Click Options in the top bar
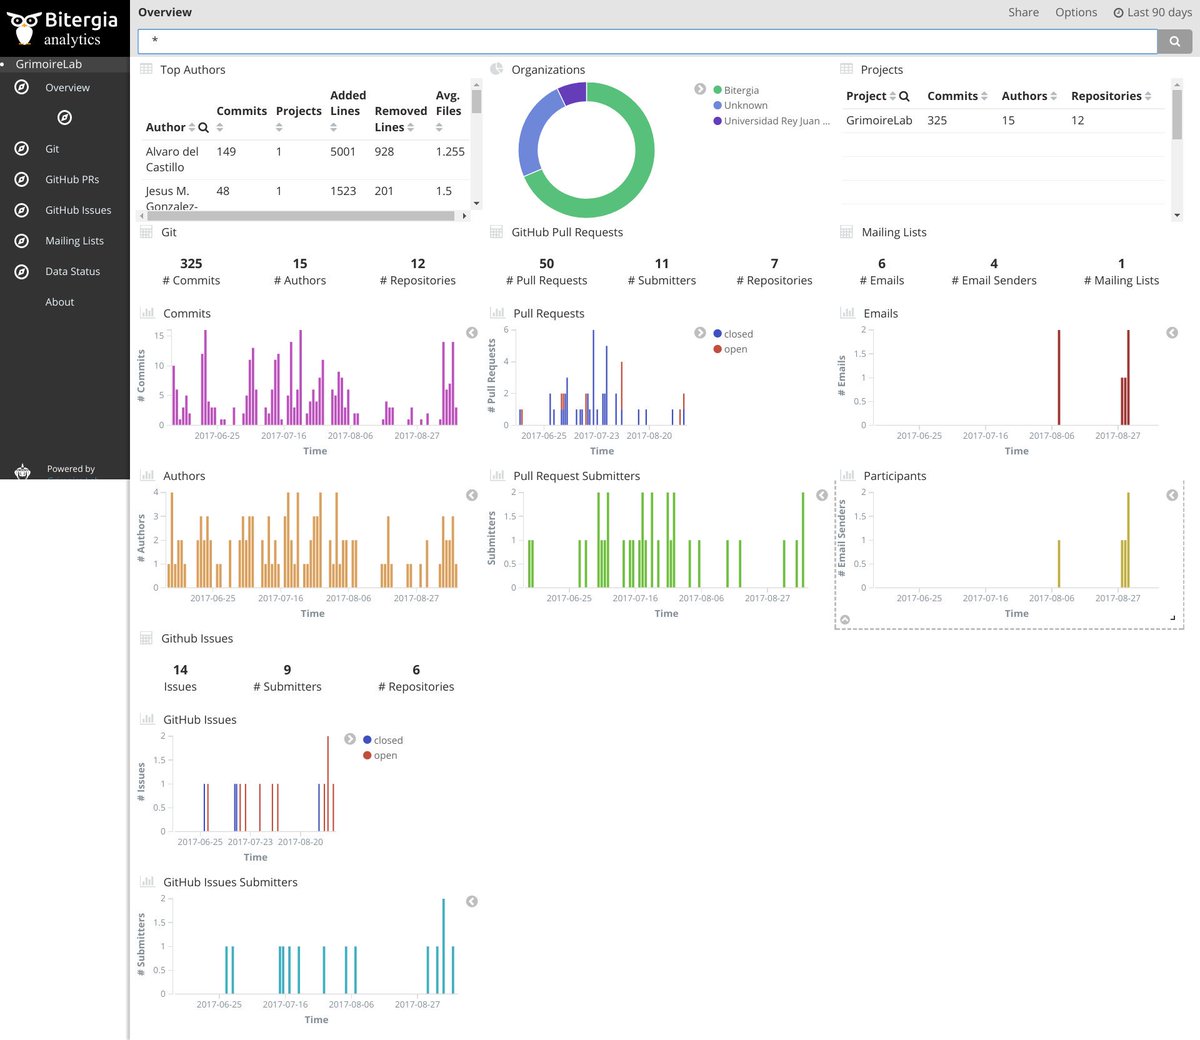The image size is (1200, 1040). click(x=1076, y=13)
